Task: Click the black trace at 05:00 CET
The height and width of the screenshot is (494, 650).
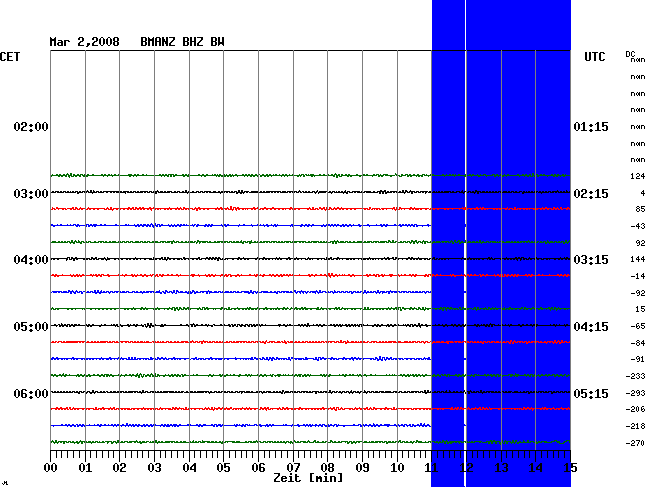Action: 310,325
